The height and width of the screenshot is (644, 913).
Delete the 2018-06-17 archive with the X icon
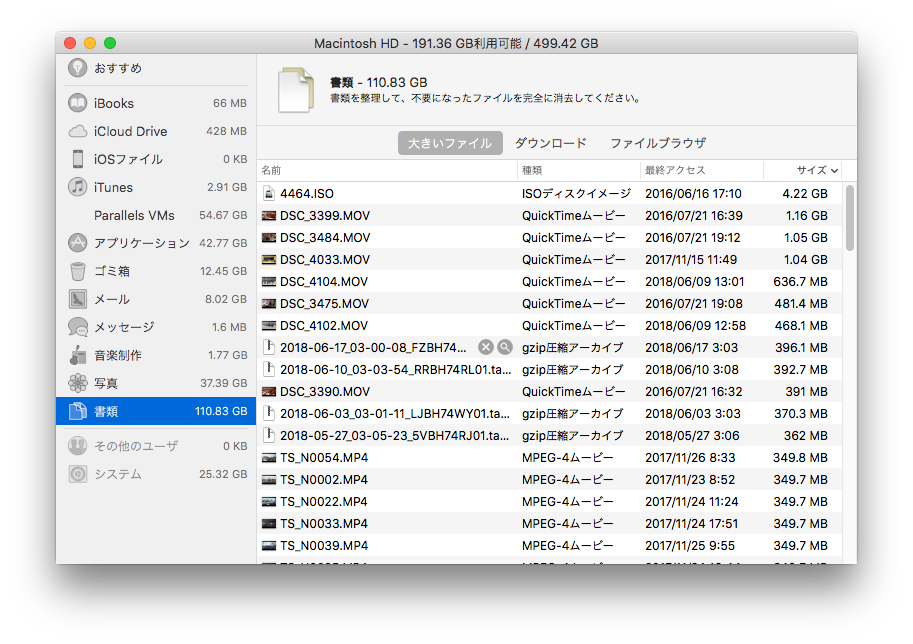tap(486, 348)
